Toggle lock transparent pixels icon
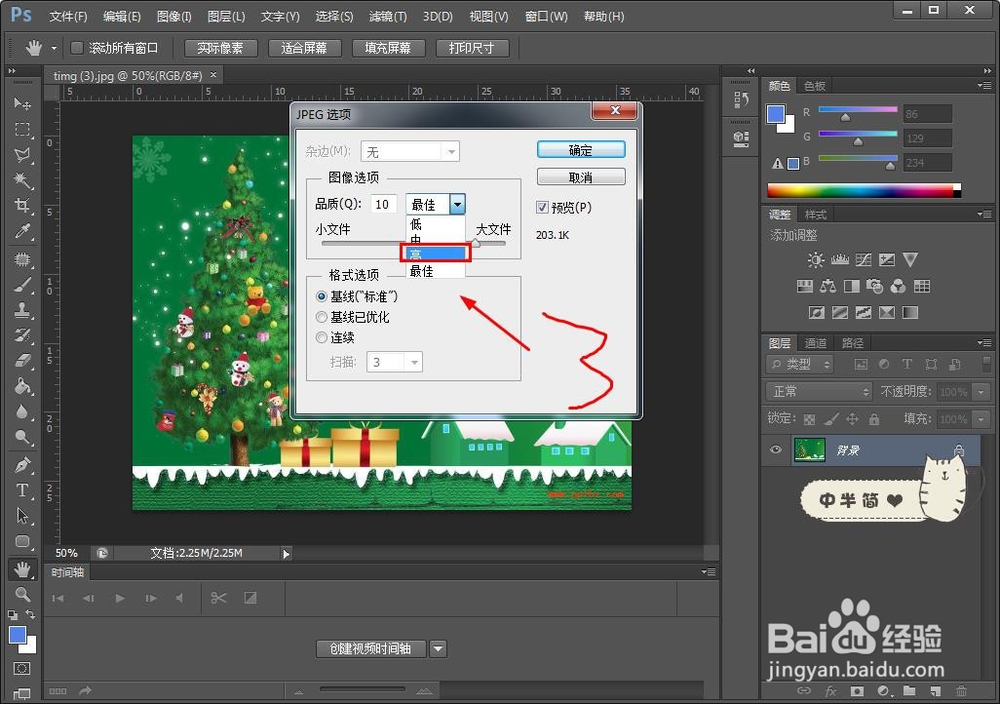1000x704 pixels. pyautogui.click(x=809, y=419)
